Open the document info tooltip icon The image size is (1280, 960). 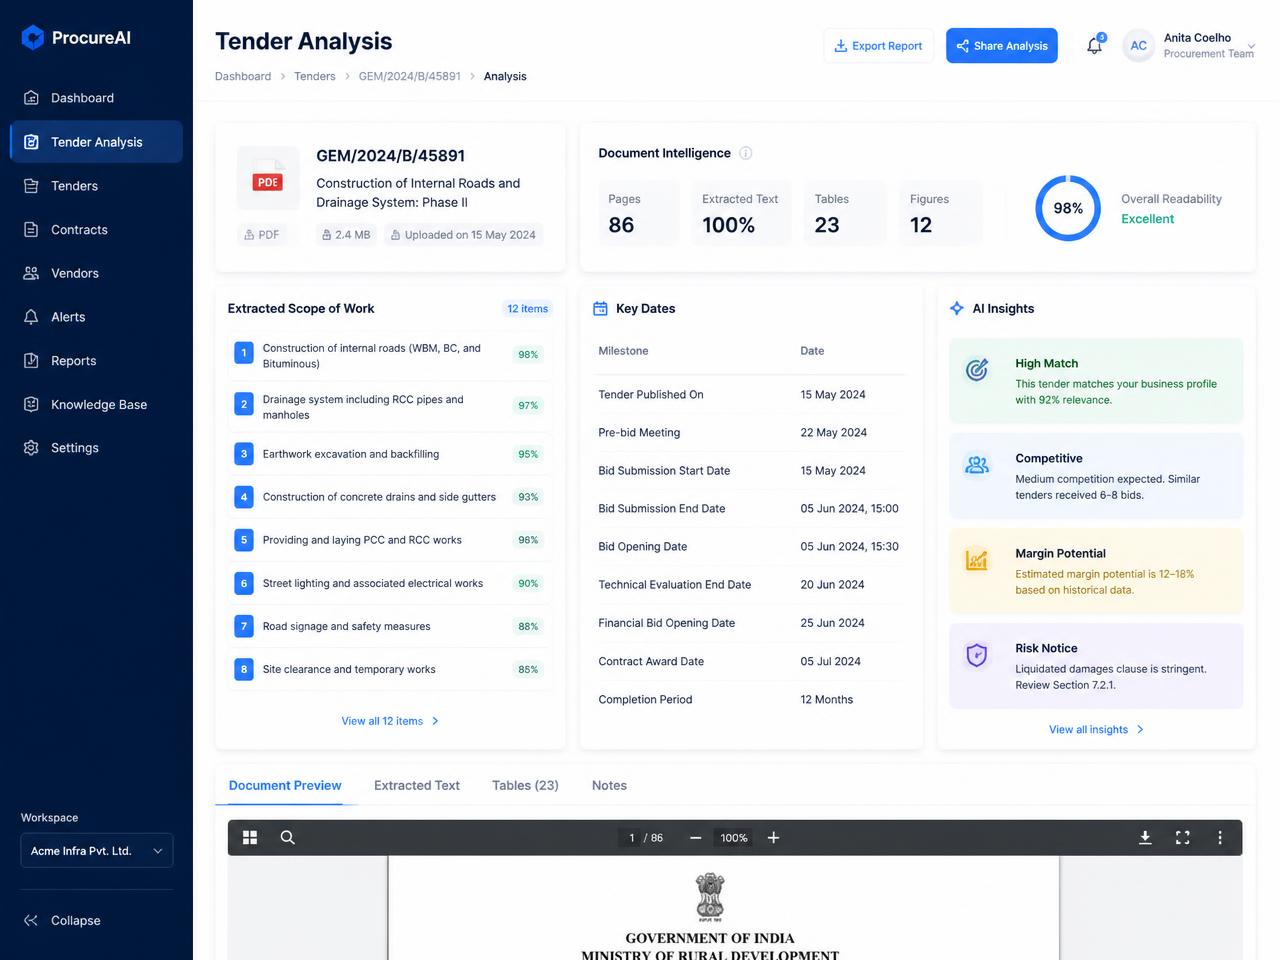point(746,153)
